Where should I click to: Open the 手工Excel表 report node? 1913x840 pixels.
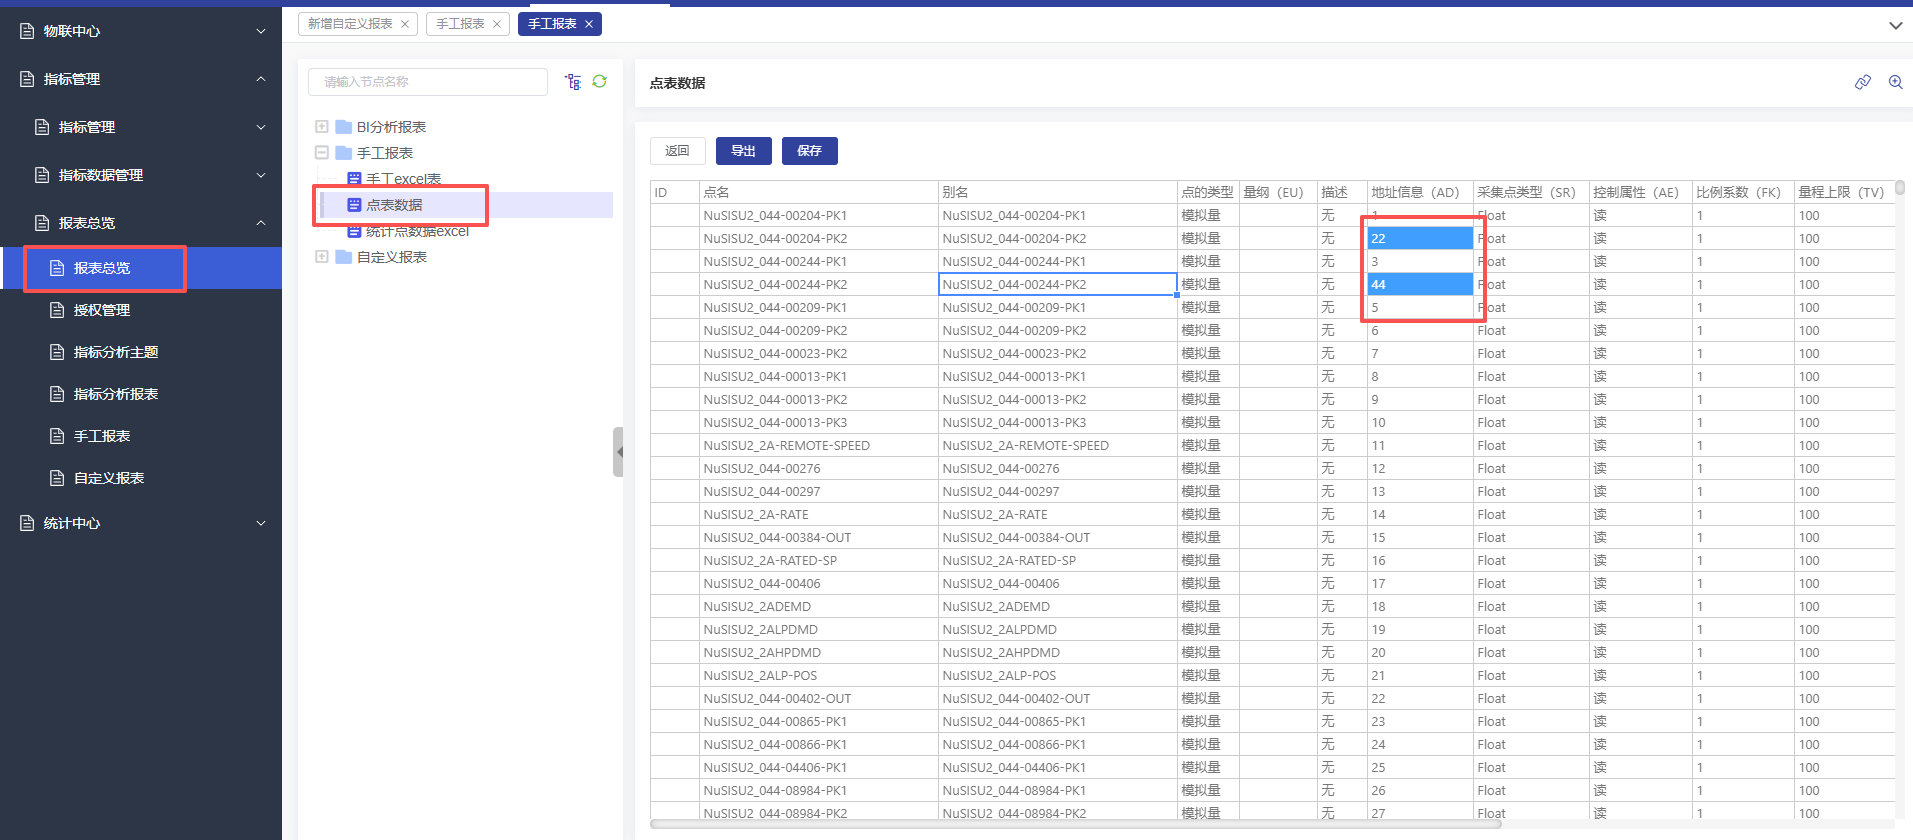tap(402, 179)
